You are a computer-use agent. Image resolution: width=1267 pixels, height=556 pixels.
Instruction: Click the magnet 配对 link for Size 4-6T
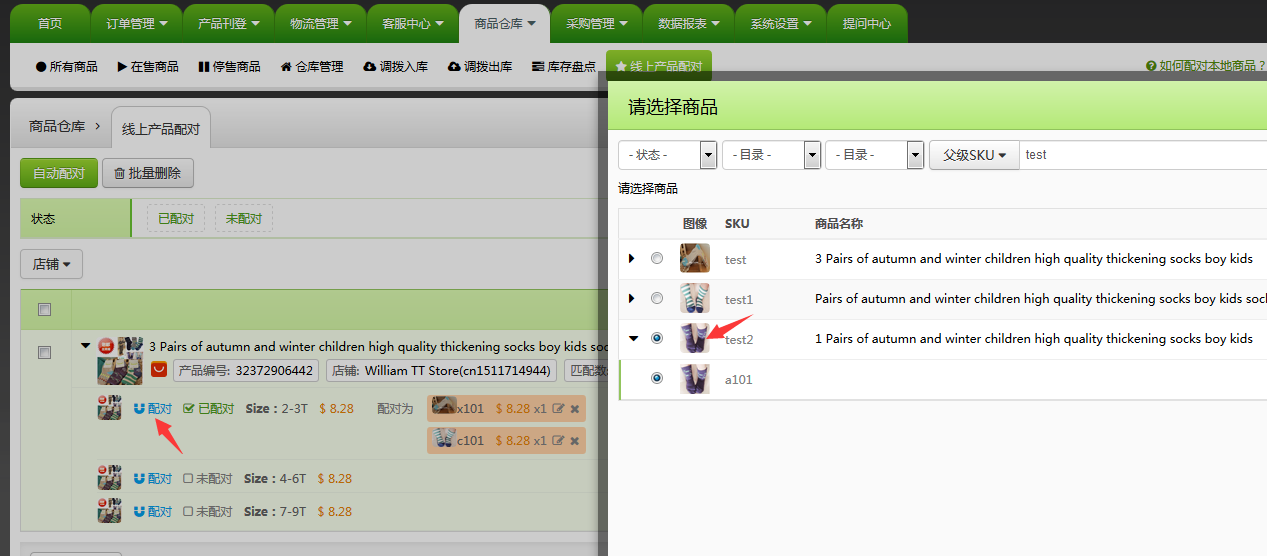(153, 478)
